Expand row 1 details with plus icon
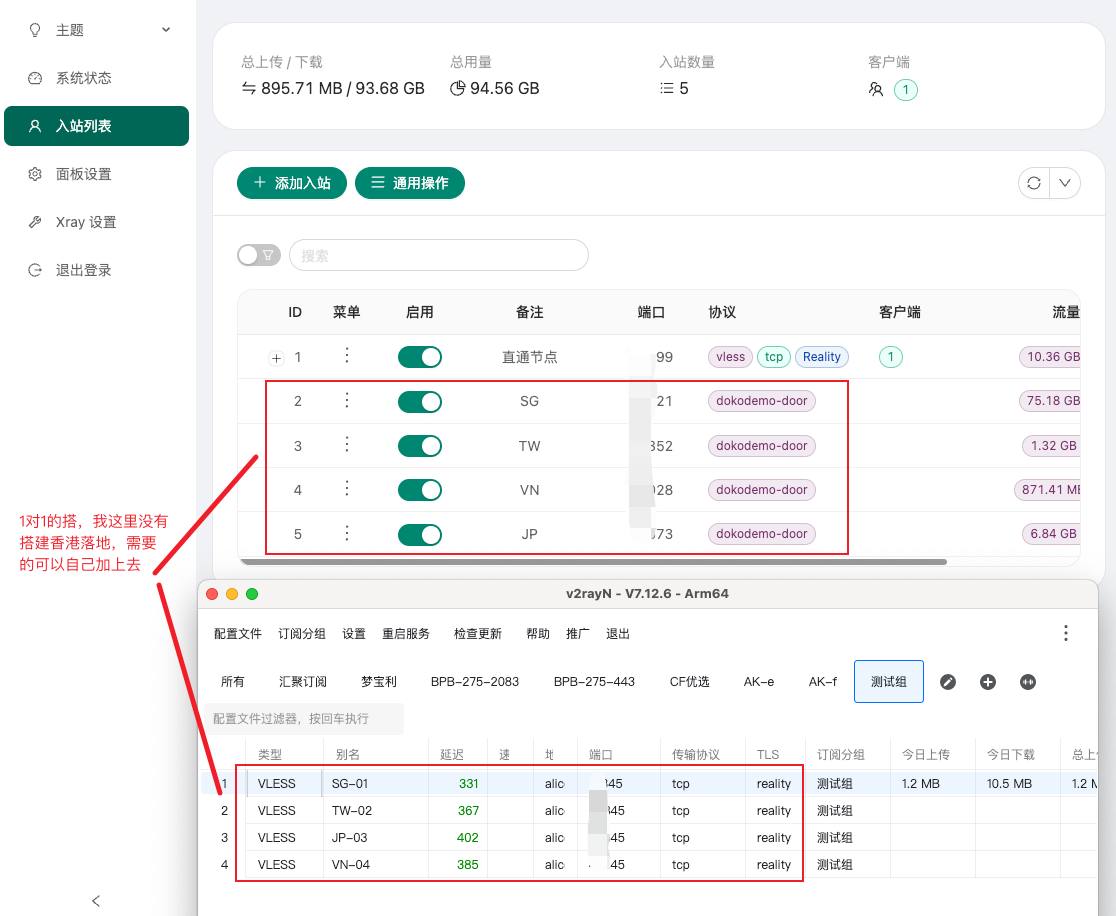Screen dimensions: 1116x916 coord(277,357)
